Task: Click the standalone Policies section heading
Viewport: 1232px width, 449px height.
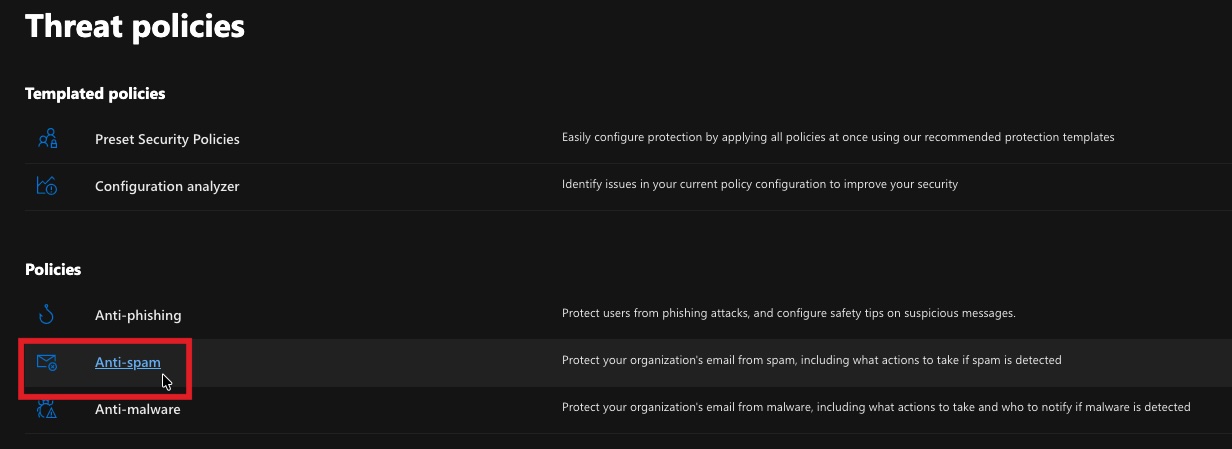Action: coord(53,269)
